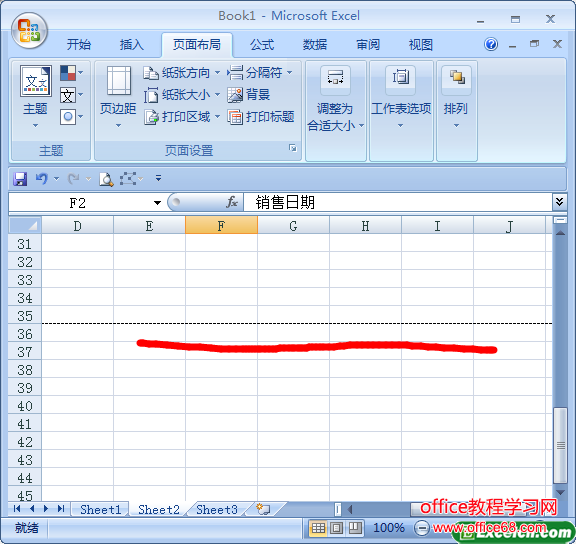Viewport: 576px width, 544px height.
Task: Click the Insert Function fx button
Action: pyautogui.click(x=232, y=202)
